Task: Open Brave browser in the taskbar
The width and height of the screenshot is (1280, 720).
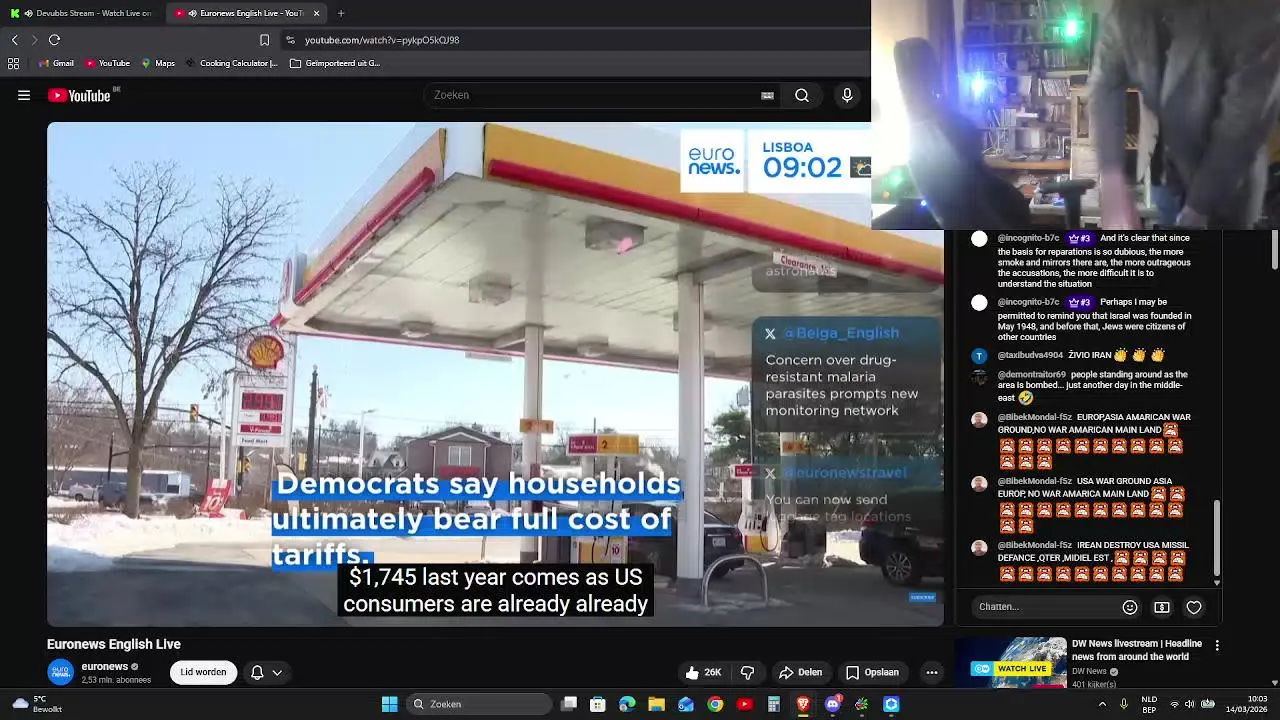Action: pyautogui.click(x=802, y=704)
